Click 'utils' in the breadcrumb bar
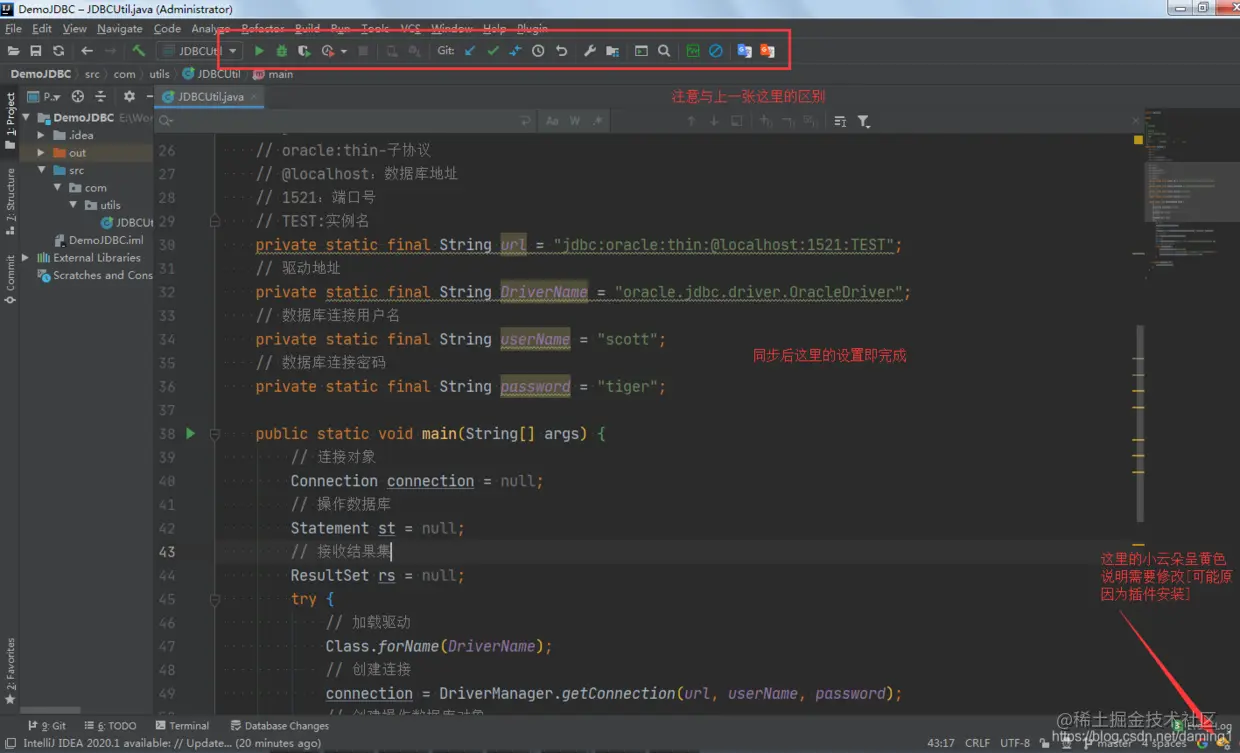 pyautogui.click(x=160, y=74)
